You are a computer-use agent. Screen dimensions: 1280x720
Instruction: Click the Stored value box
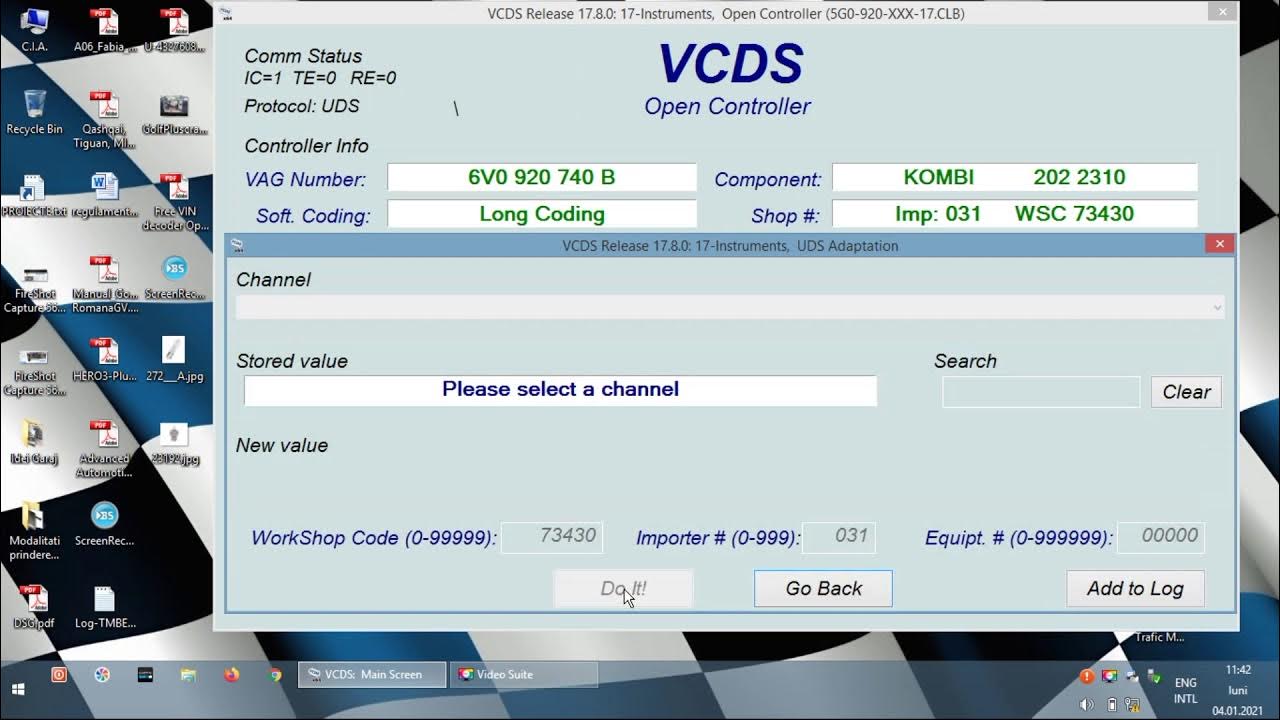click(560, 391)
